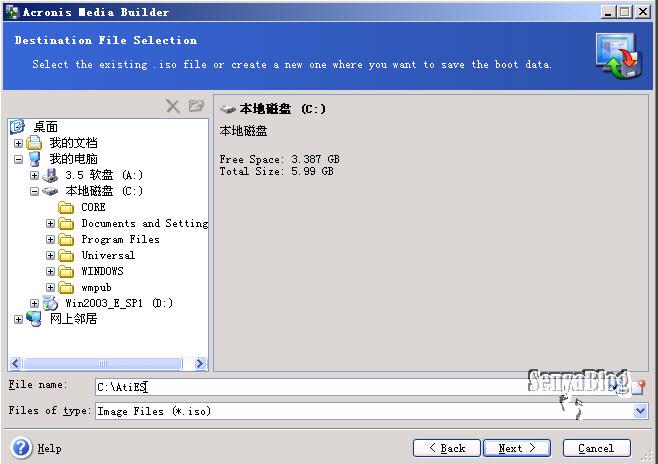The image size is (658, 464).
Task: Click the Program Files folder icon
Action: point(66,240)
